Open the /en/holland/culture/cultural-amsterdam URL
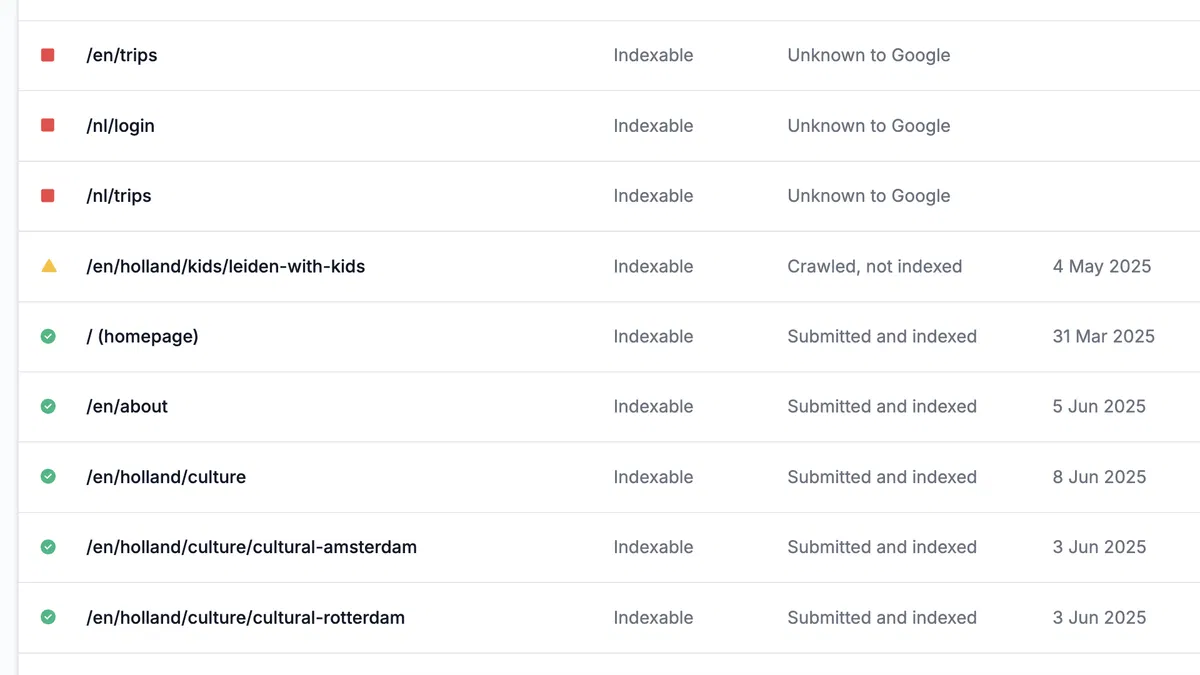1200x675 pixels. click(x=252, y=547)
